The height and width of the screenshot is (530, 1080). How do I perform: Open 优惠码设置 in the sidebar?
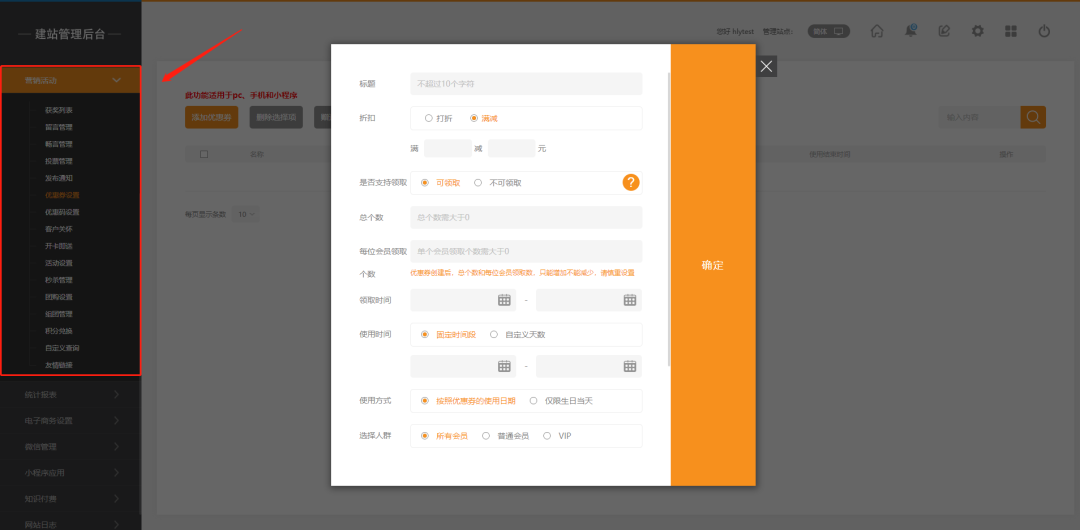click(x=61, y=212)
